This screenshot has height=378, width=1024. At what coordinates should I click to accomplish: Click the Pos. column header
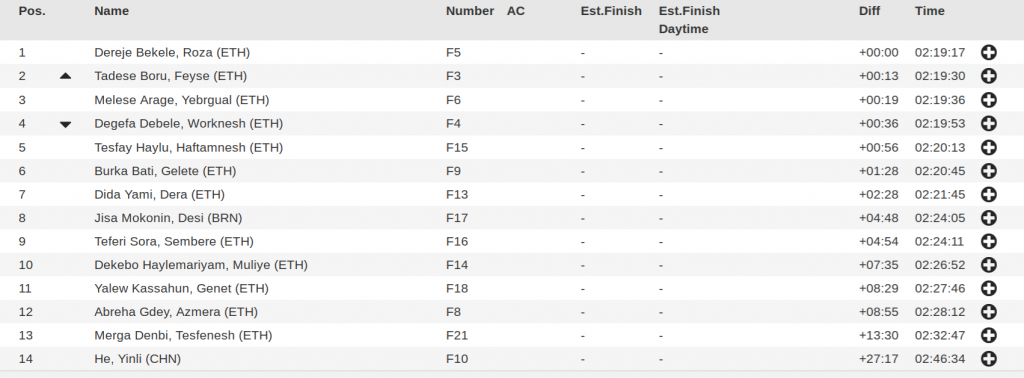coord(32,11)
